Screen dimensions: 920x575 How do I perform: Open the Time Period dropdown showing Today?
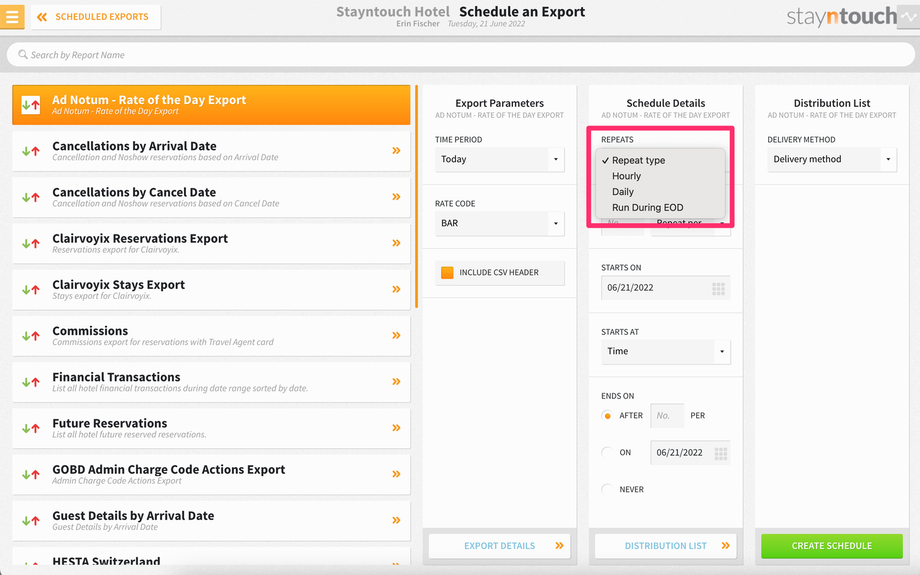pyautogui.click(x=499, y=159)
